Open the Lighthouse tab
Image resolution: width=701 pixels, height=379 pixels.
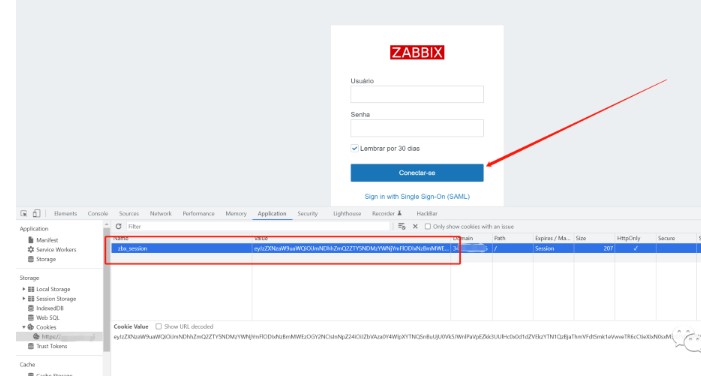(x=347, y=214)
